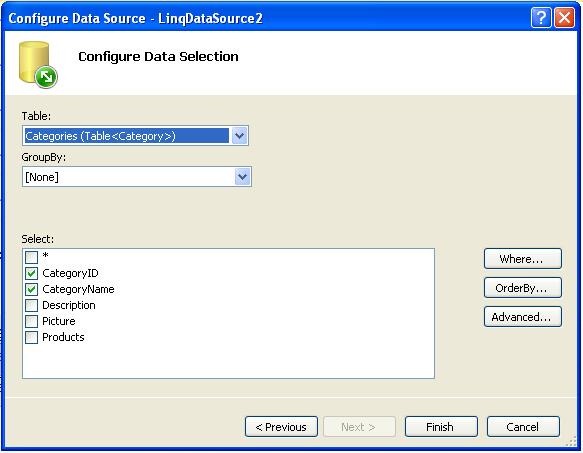
Task: Close the Configure Data Source dialog
Action: [x=564, y=17]
